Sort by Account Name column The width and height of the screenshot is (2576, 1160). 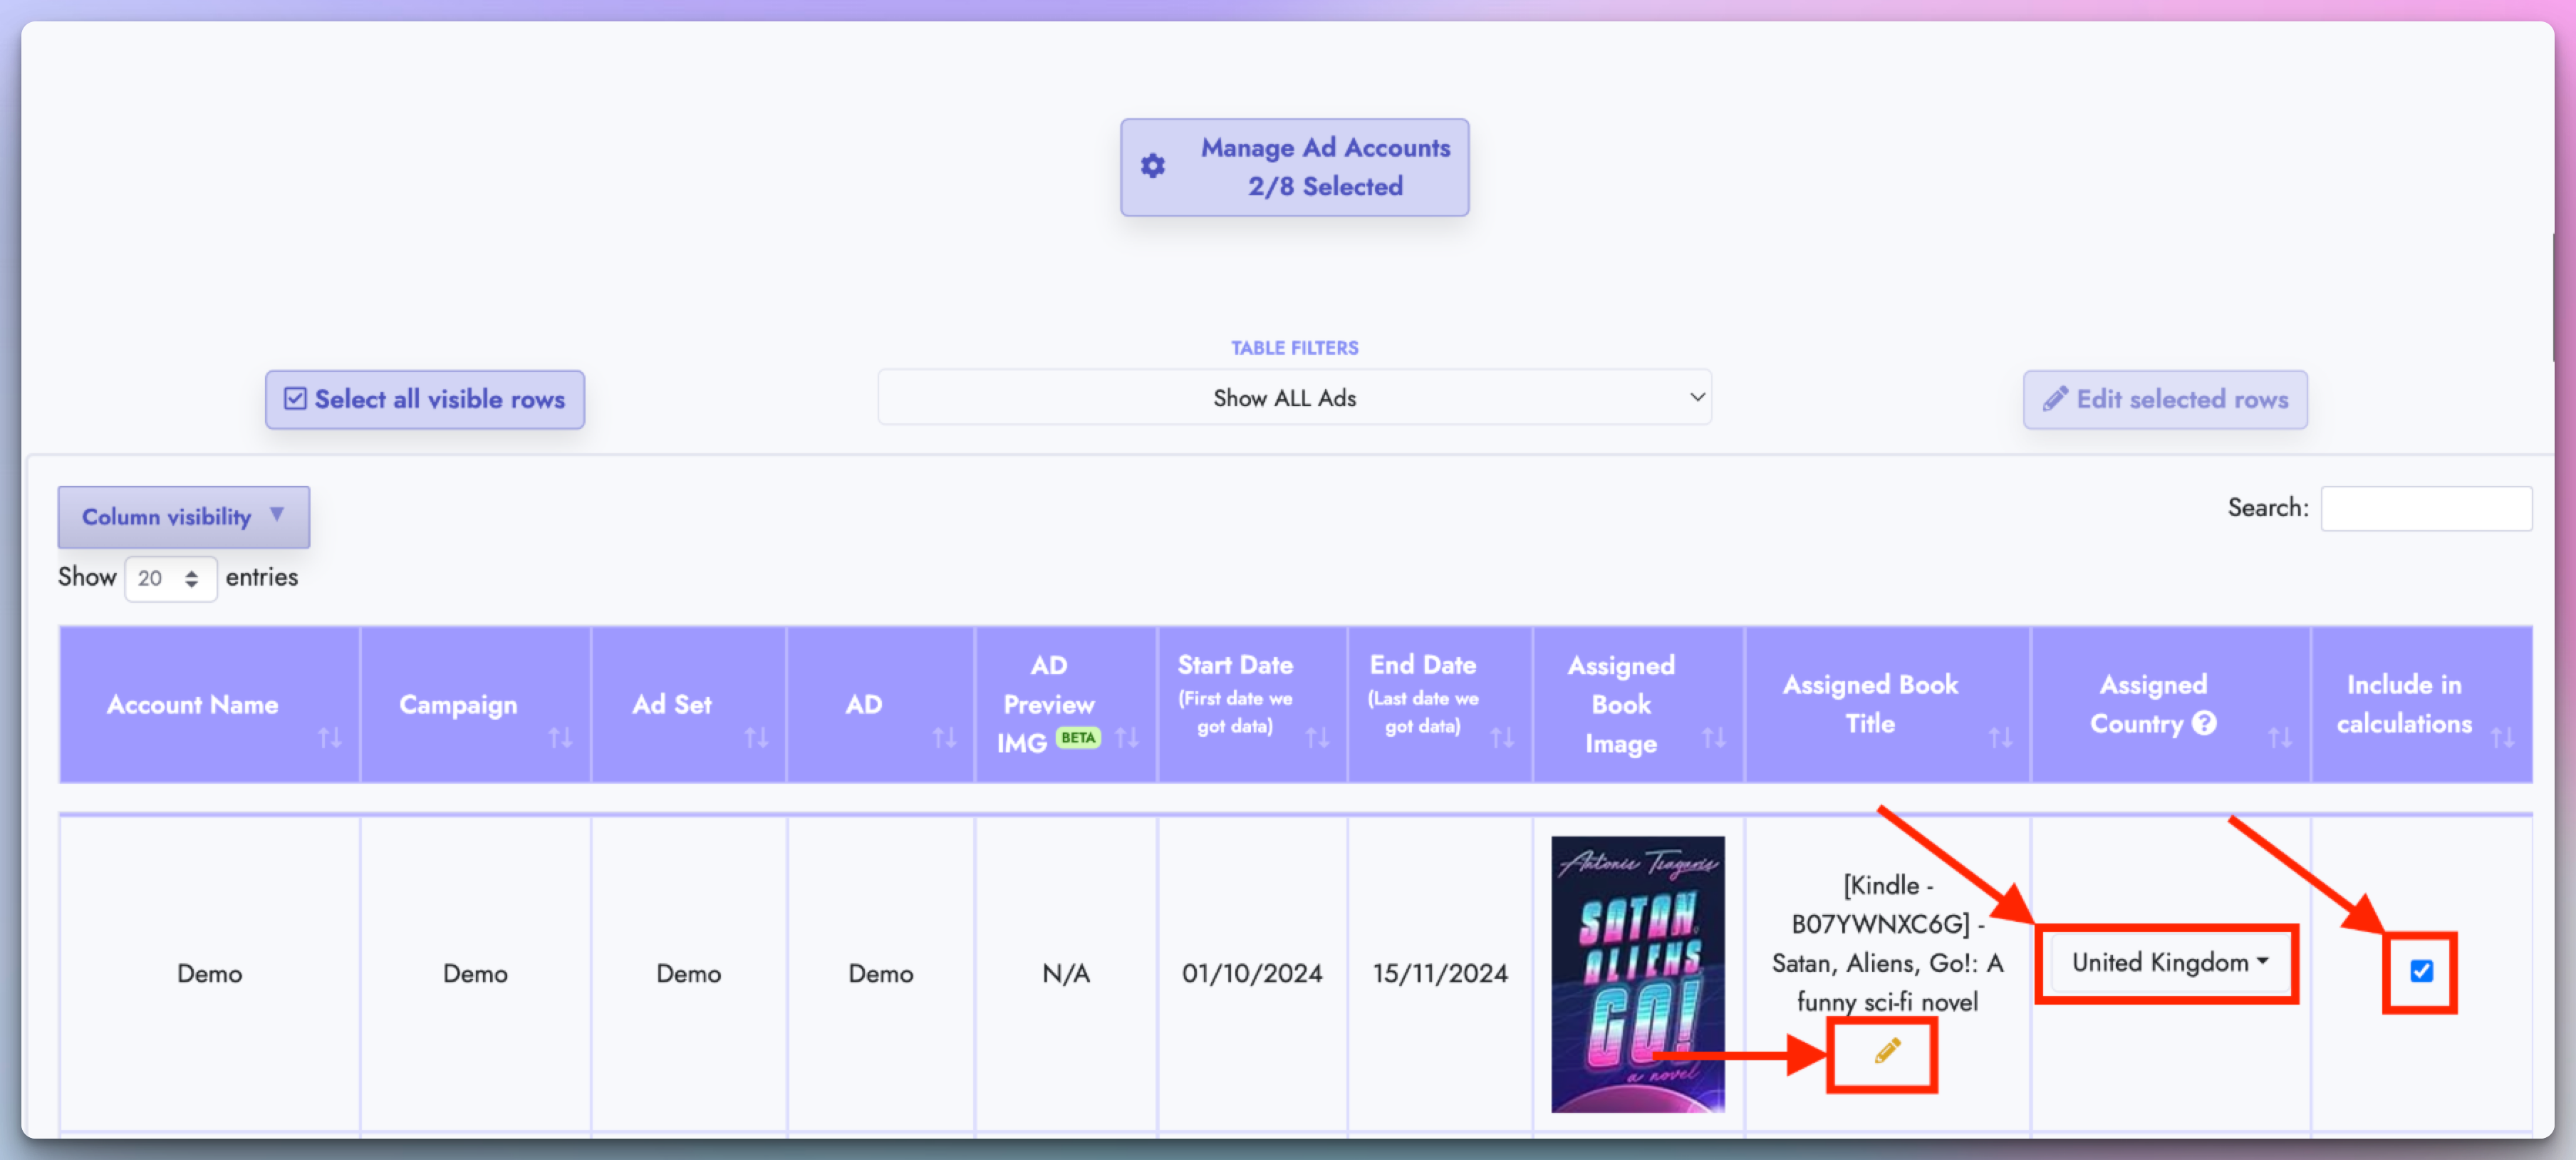209,704
